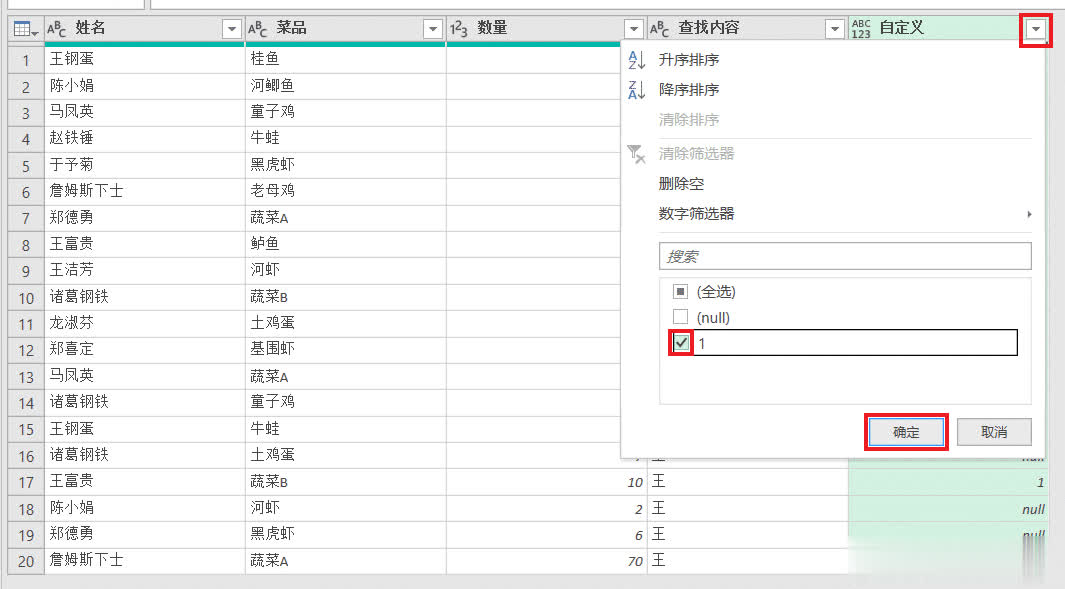The height and width of the screenshot is (589, 1065).
Task: Expand the 数量 column filter dropdown
Action: (633, 30)
